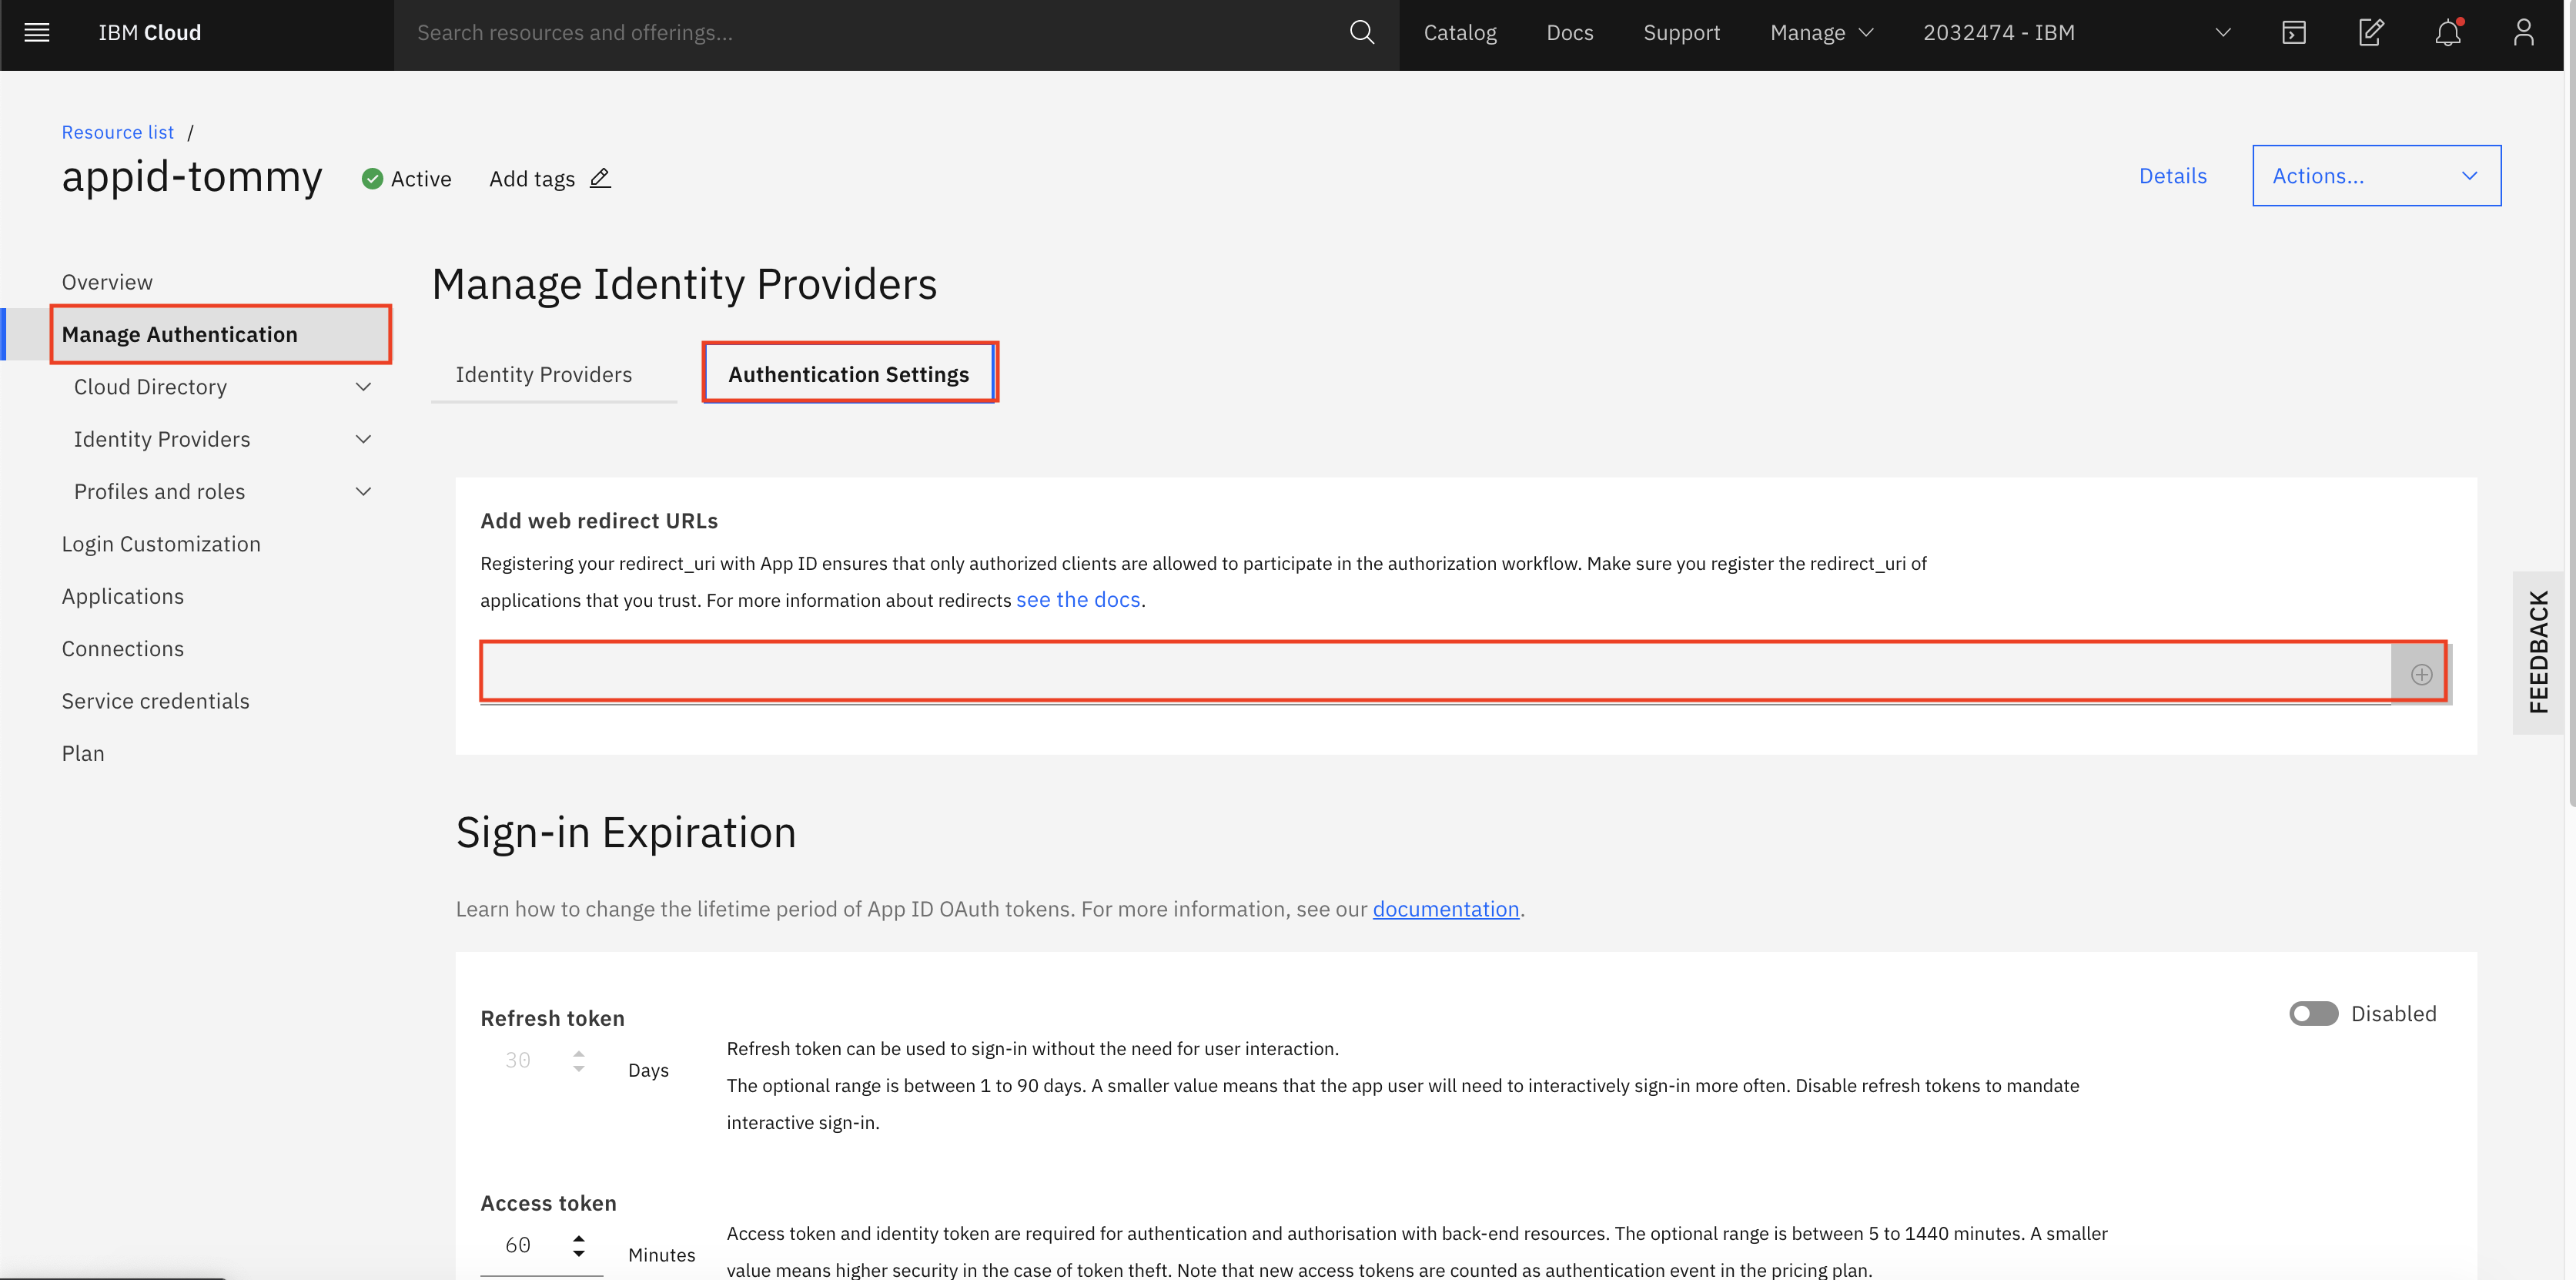2576x1280 pixels.
Task: Select the Authentication Settings tab
Action: point(849,374)
